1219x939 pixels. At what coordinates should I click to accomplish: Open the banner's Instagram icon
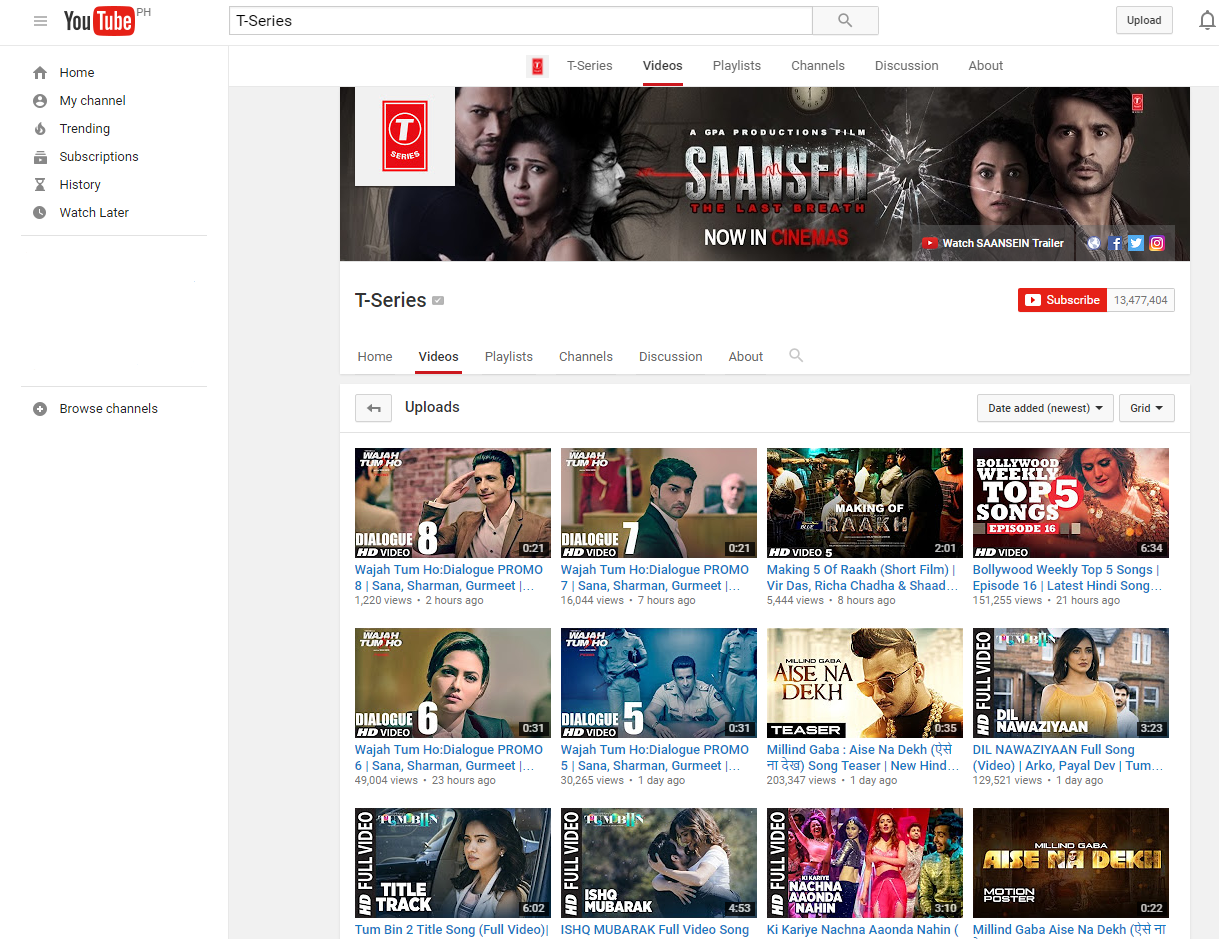pyautogui.click(x=1157, y=243)
